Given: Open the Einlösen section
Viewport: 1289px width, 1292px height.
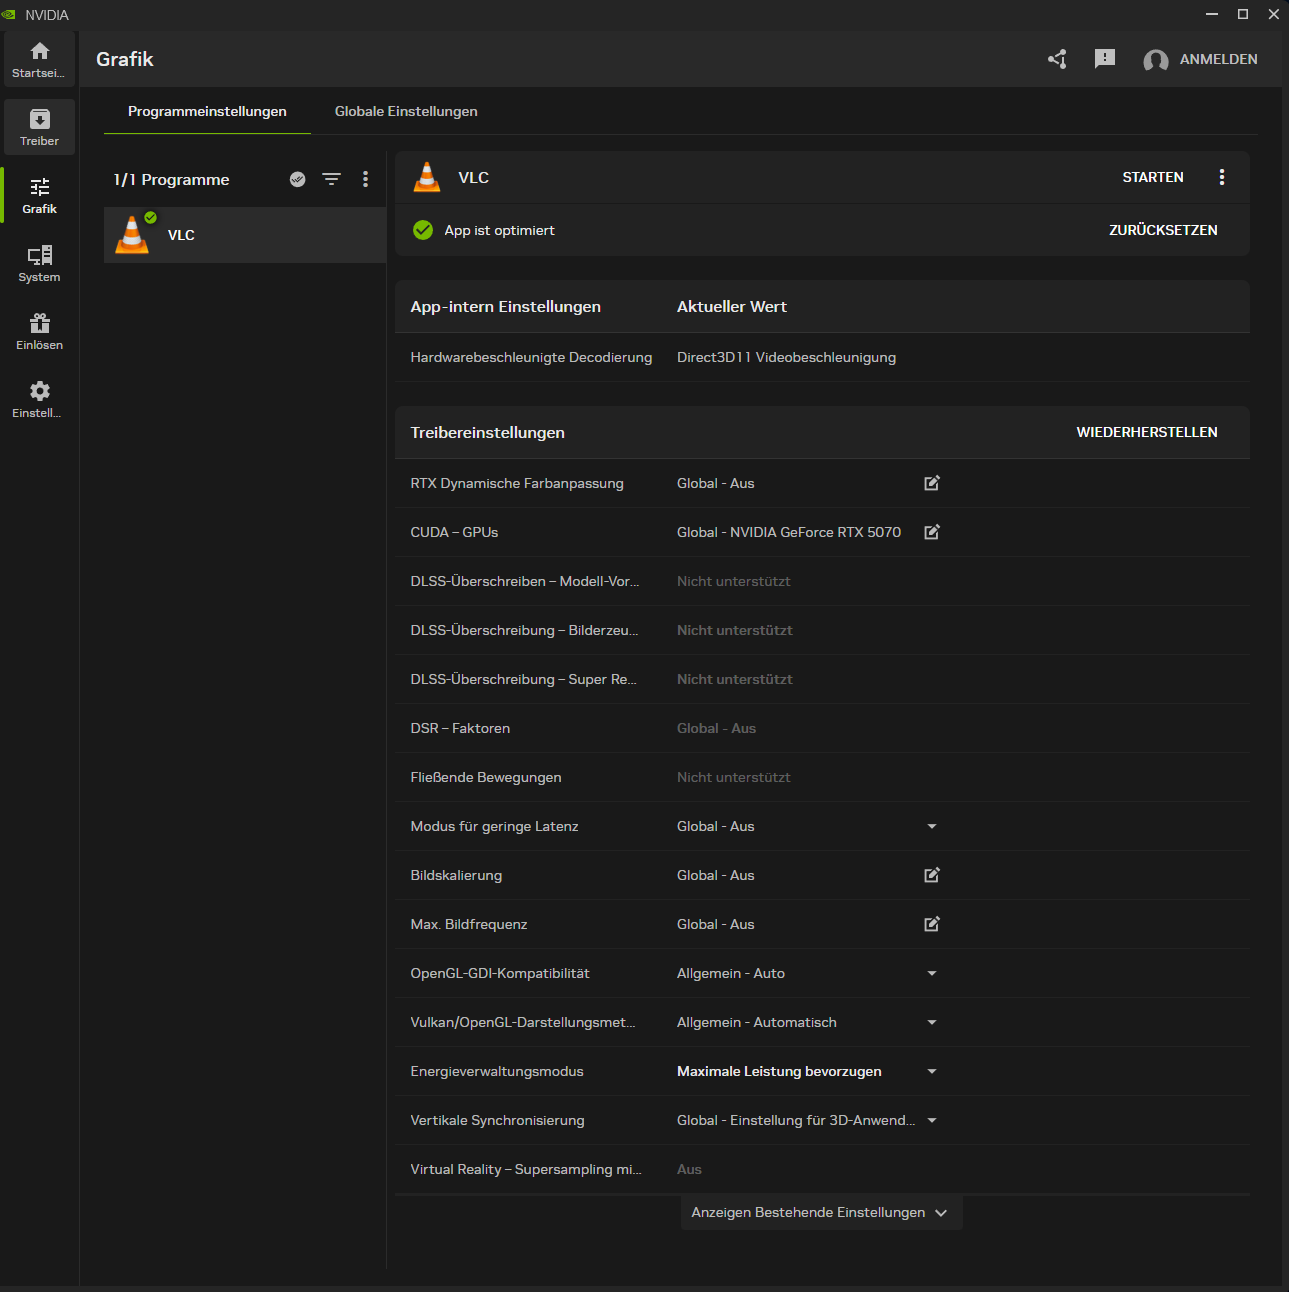Looking at the screenshot, I should (x=39, y=331).
